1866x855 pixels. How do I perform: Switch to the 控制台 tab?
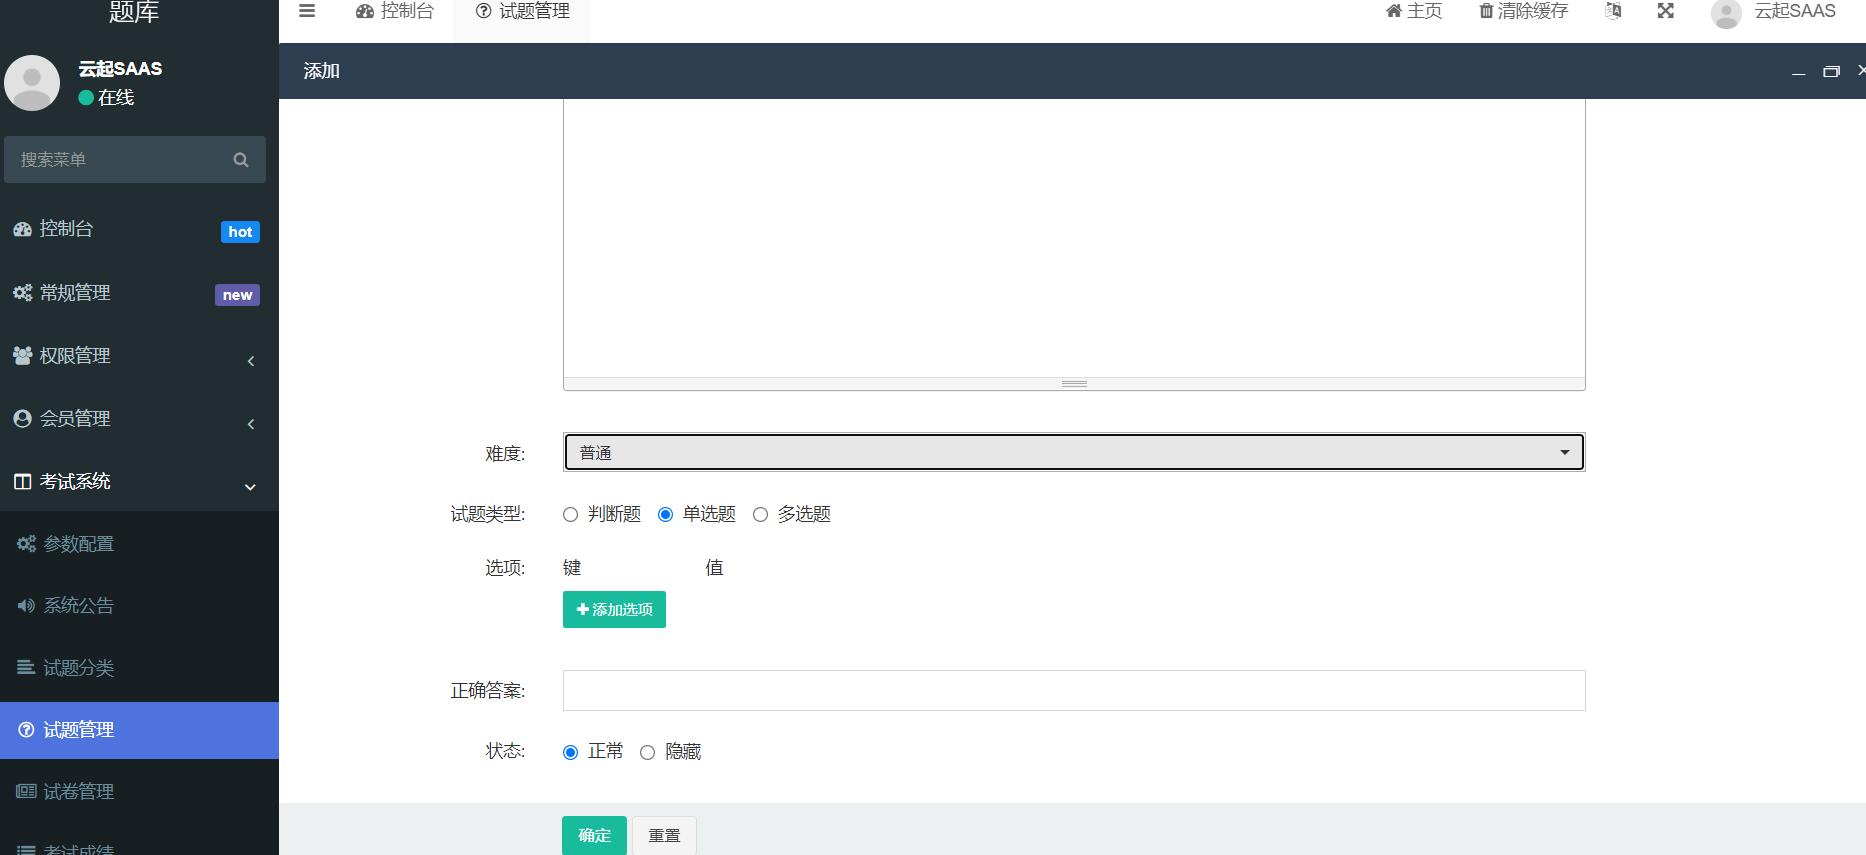tap(394, 11)
